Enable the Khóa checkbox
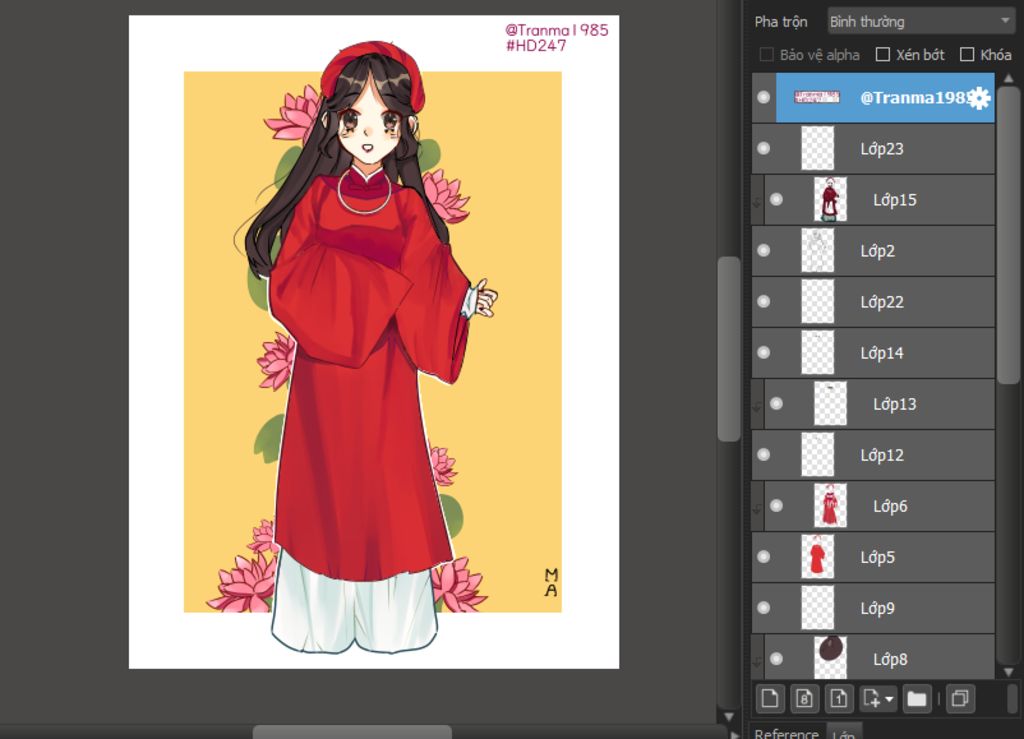 967,54
